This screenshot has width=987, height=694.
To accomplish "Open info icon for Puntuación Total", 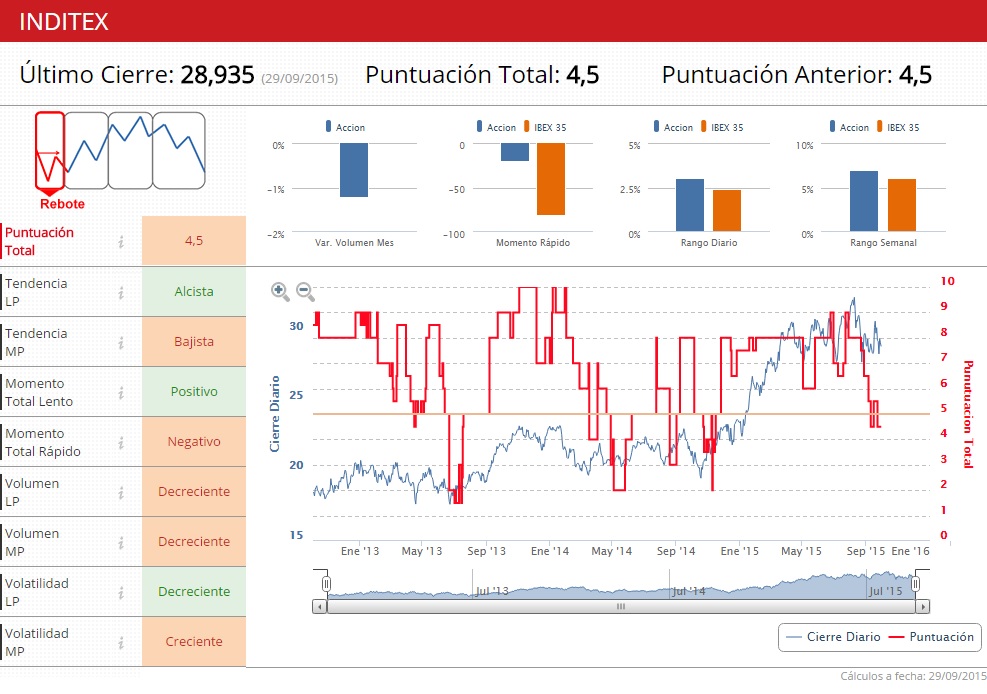I will 121,241.
